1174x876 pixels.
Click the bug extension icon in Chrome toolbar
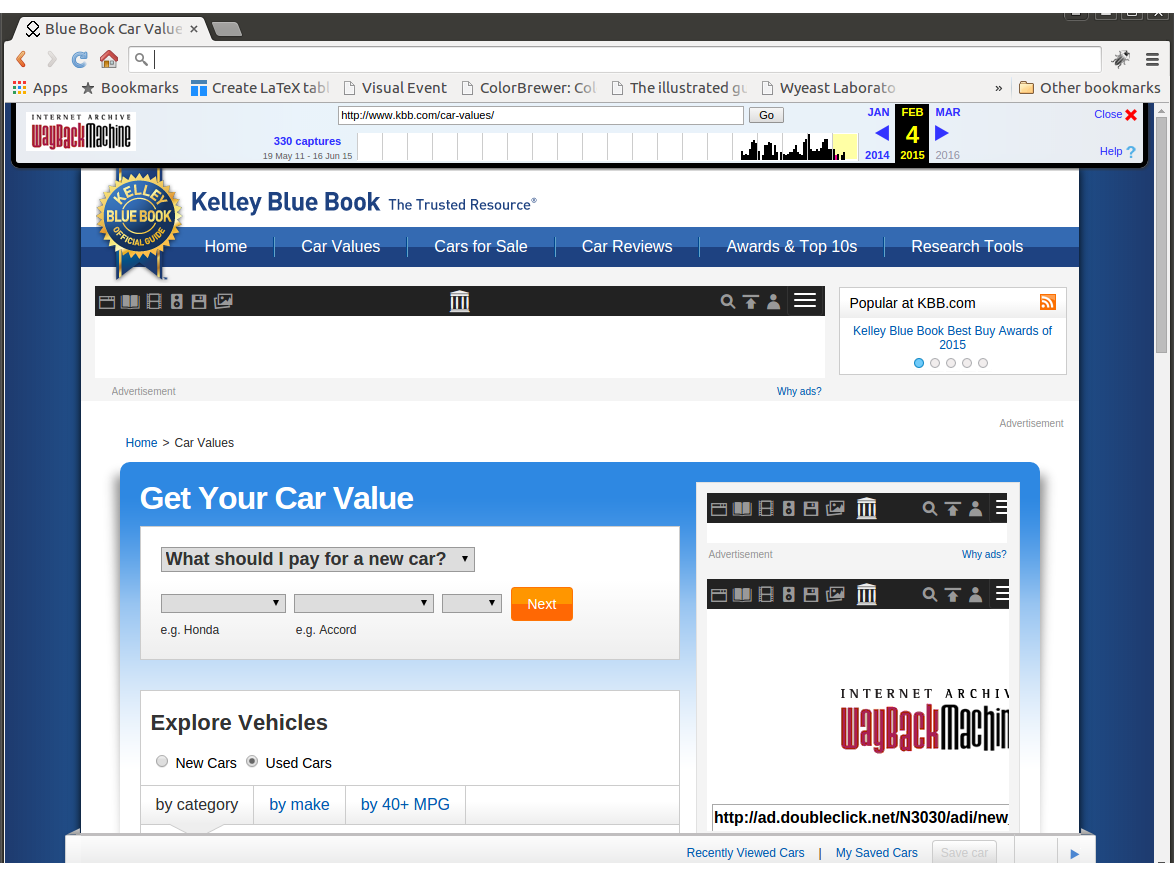pyautogui.click(x=1121, y=59)
